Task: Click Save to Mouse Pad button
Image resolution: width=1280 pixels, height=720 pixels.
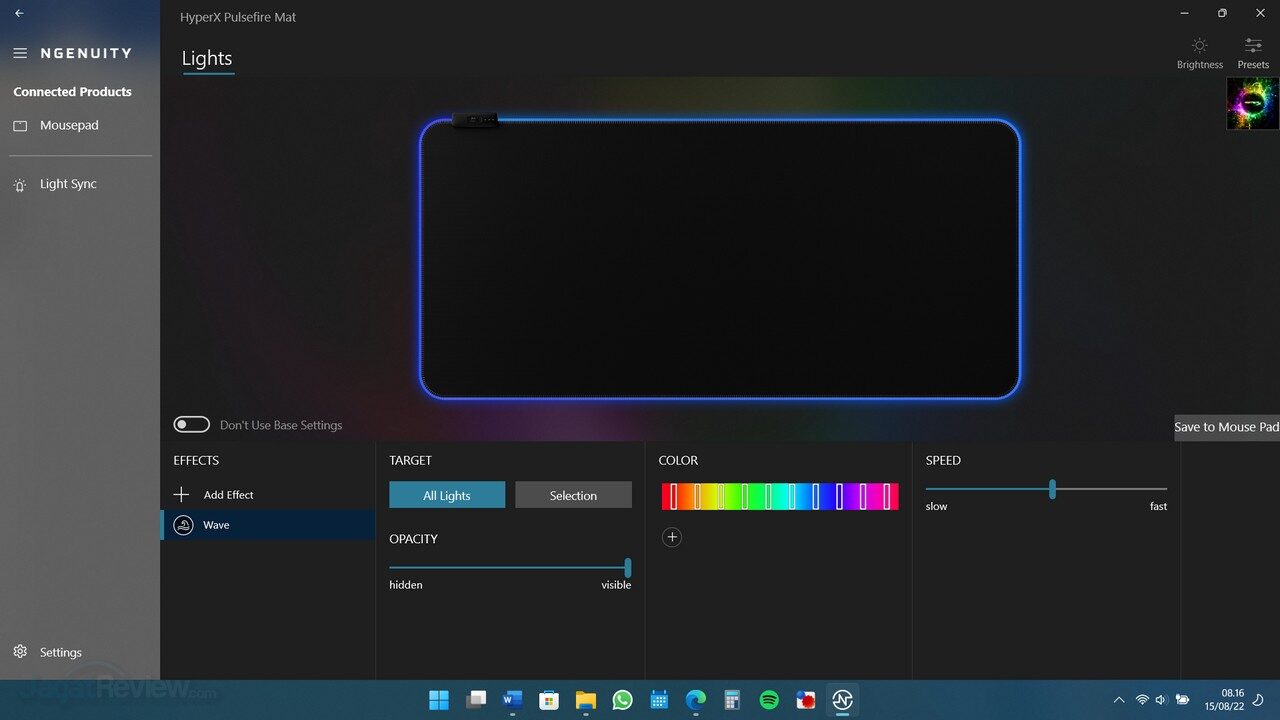Action: coord(1226,427)
